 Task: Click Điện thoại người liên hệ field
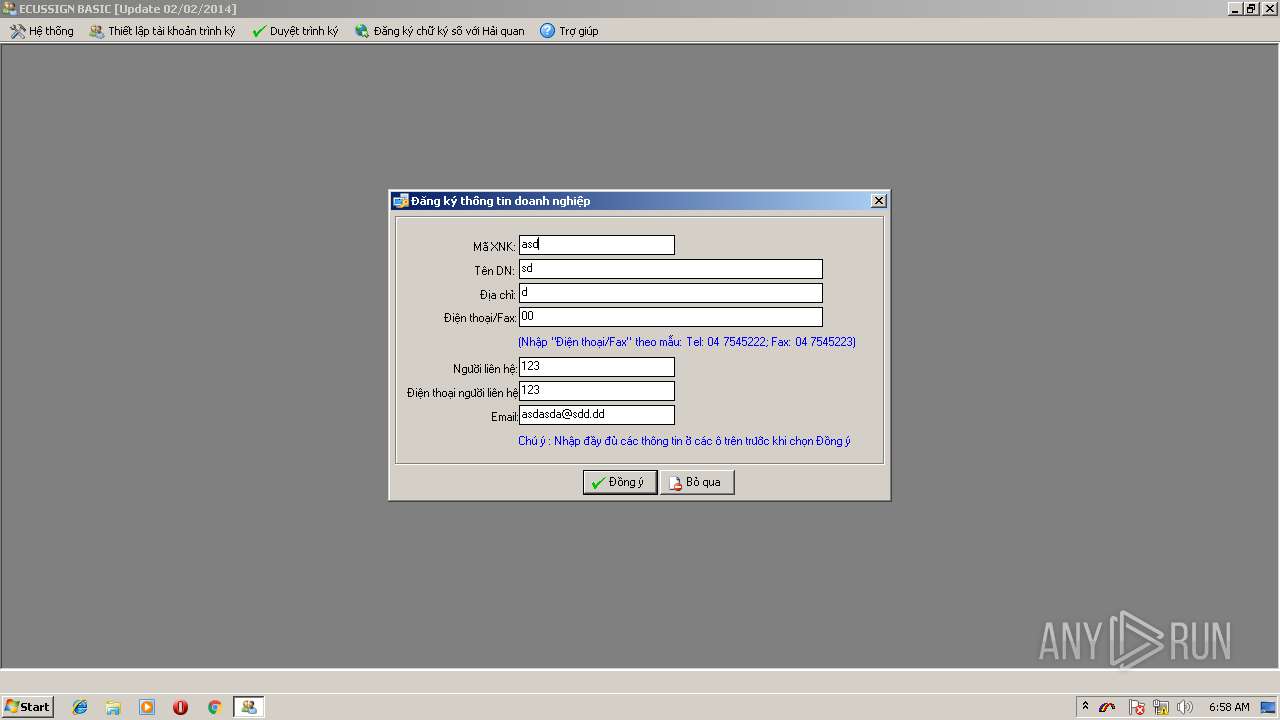coord(597,391)
